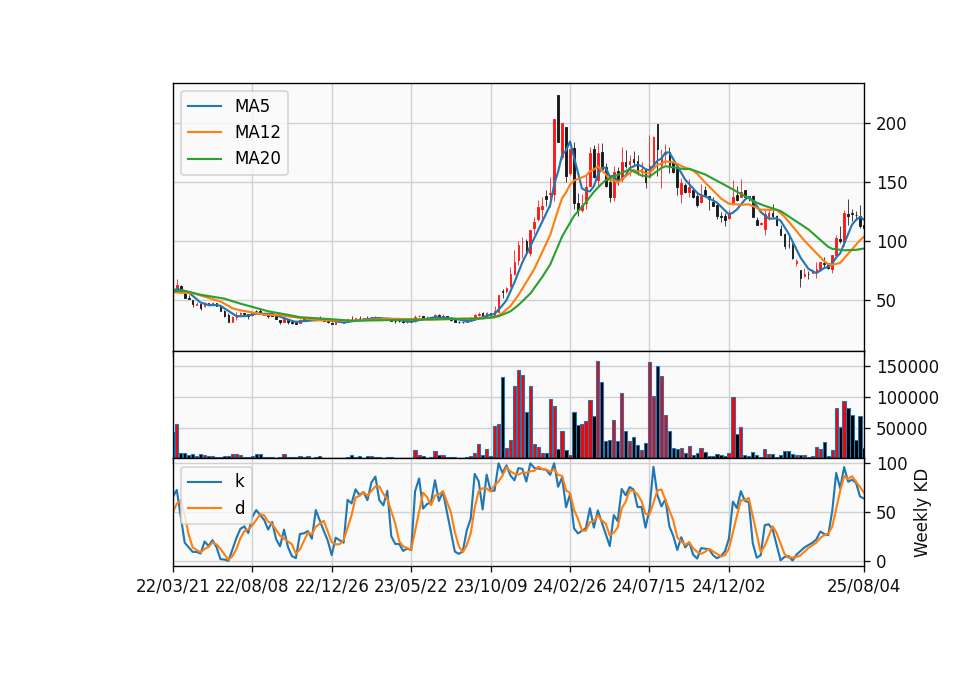Click the 22/03/21 date label
Image resolution: width=960 pixels, height=690 pixels.
pyautogui.click(x=173, y=587)
